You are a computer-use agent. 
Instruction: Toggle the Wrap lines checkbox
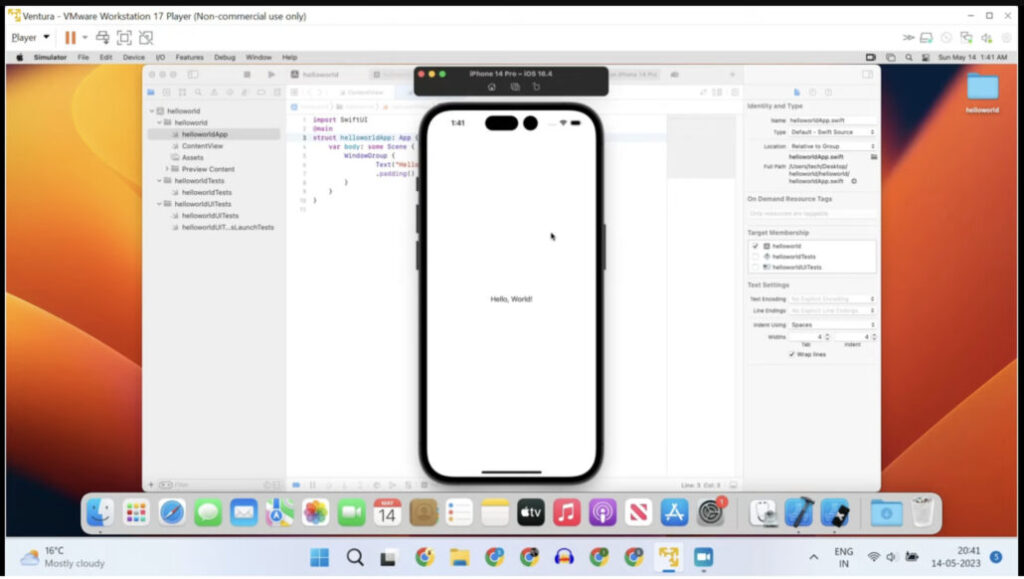(792, 354)
